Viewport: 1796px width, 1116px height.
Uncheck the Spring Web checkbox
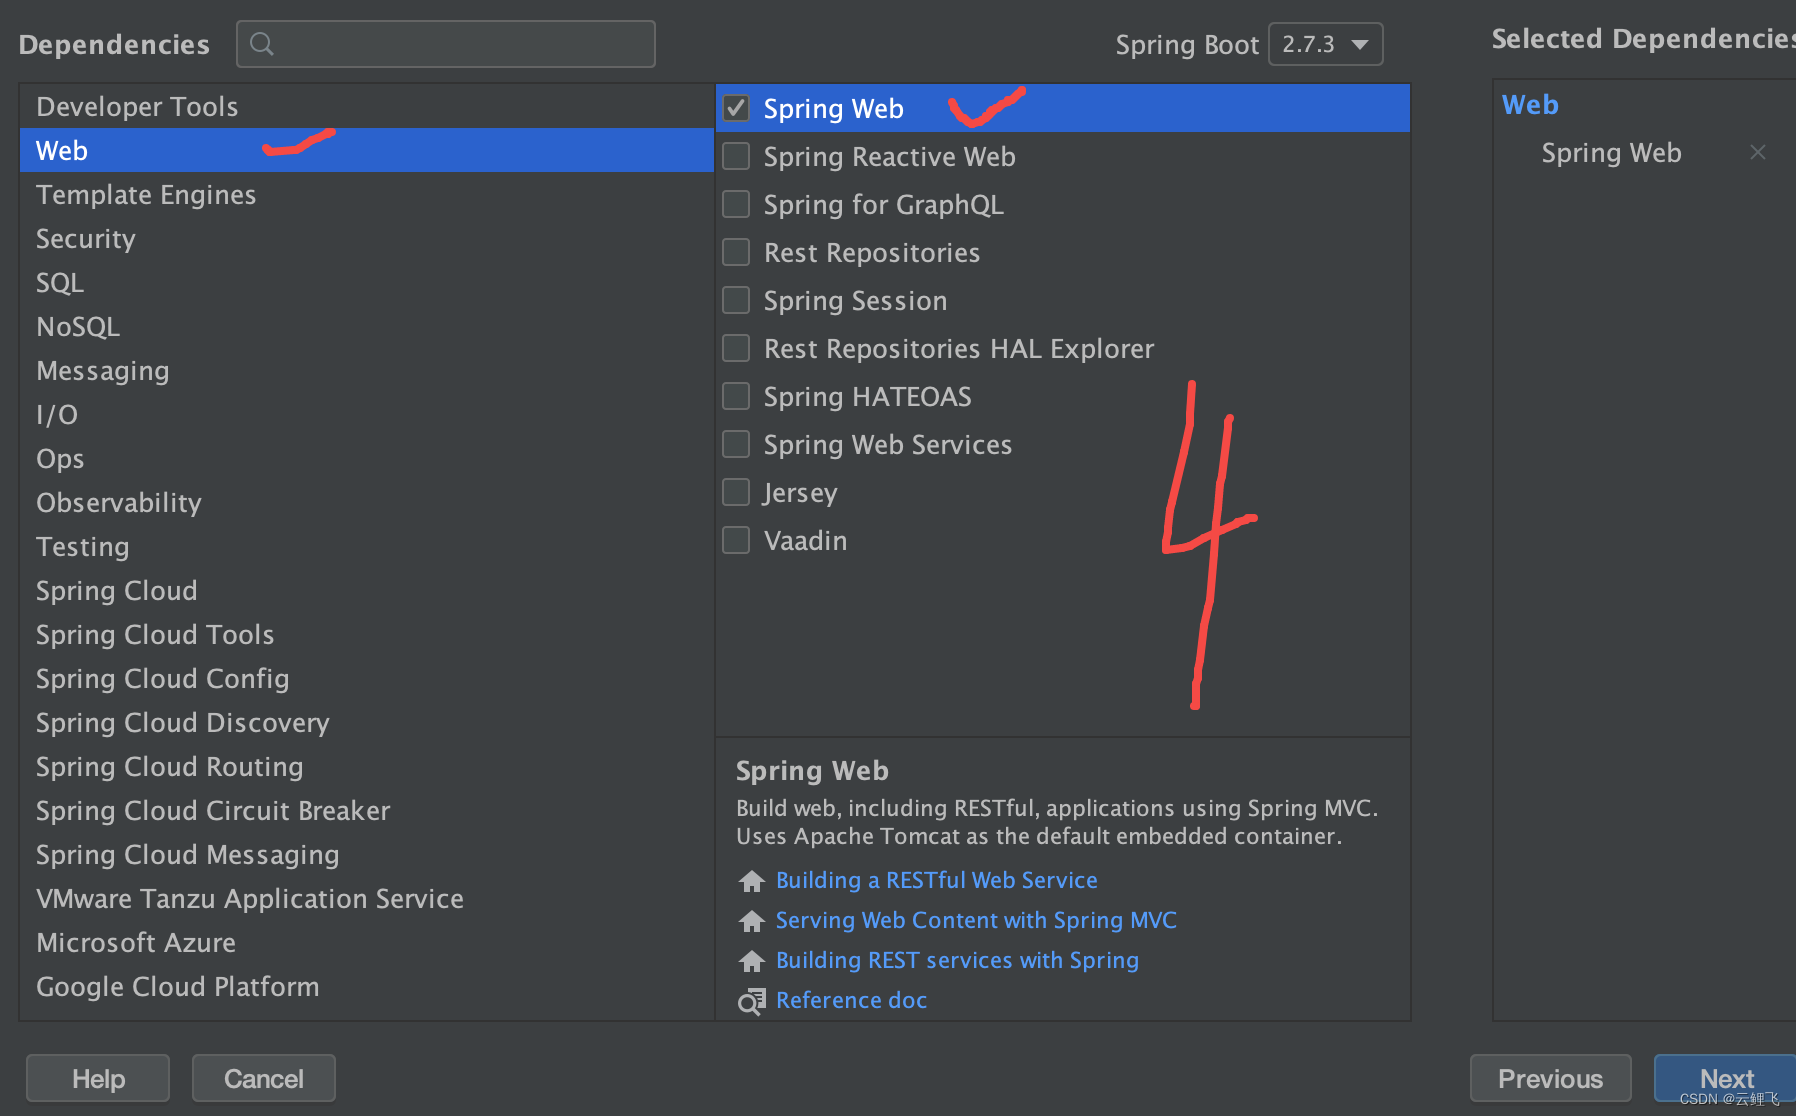point(736,108)
